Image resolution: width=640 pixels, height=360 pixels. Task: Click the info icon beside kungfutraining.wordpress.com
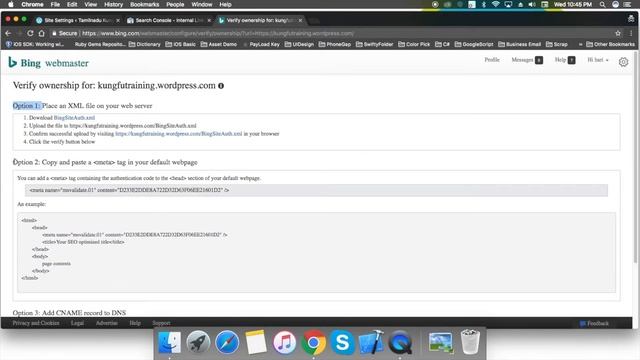pyautogui.click(x=221, y=86)
